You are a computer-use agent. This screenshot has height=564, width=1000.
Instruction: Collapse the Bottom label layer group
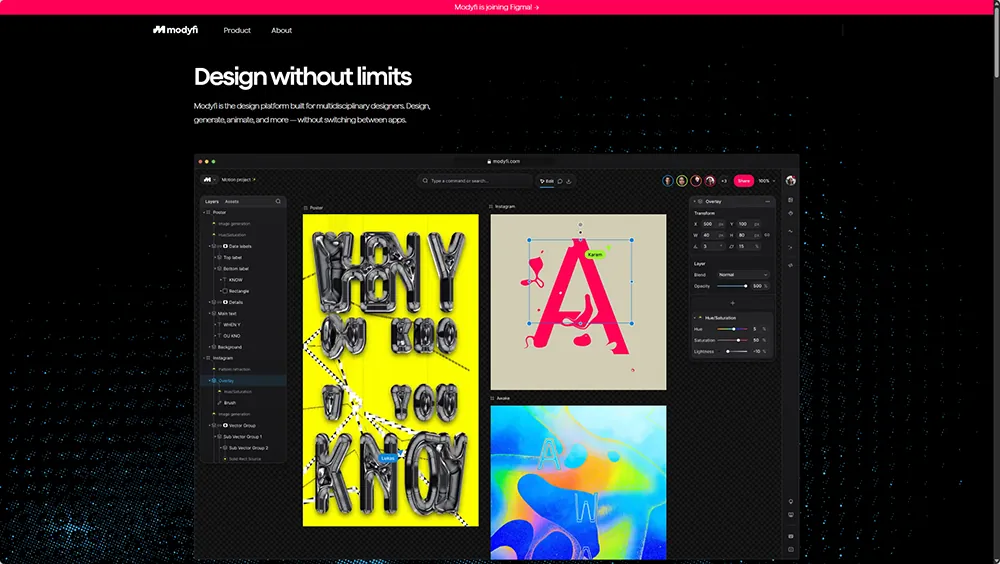click(215, 269)
